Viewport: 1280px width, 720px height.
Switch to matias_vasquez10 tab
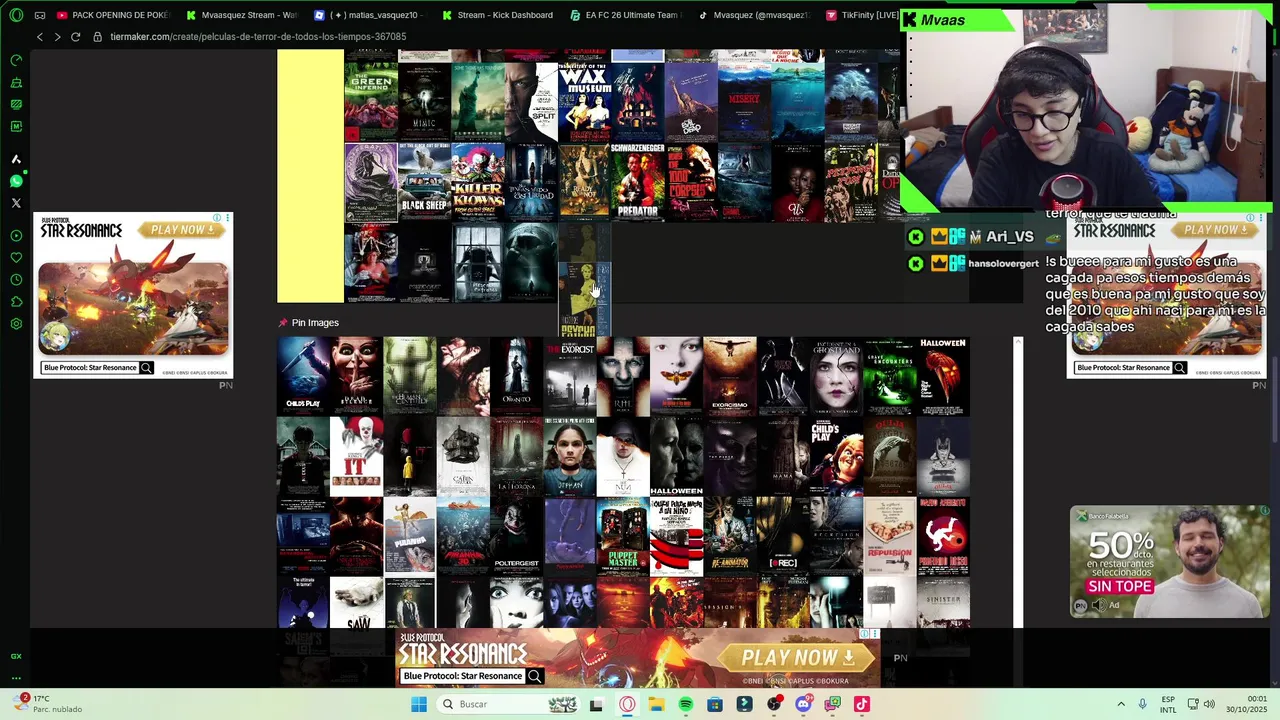(x=369, y=15)
